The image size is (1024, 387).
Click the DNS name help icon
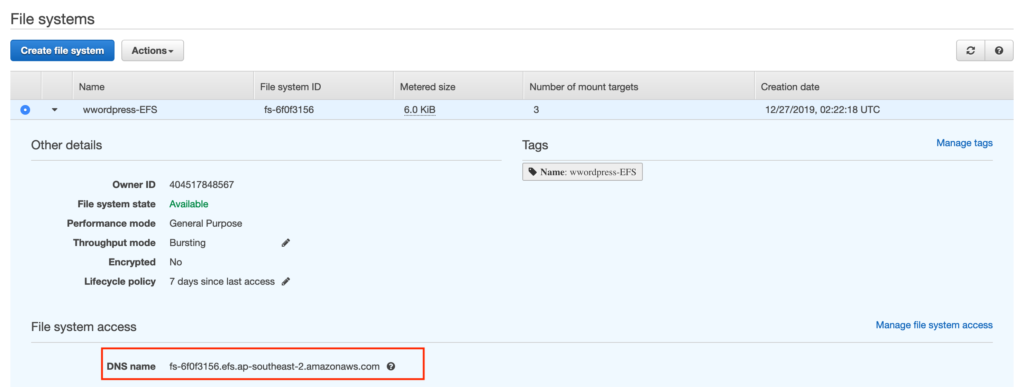(x=391, y=366)
